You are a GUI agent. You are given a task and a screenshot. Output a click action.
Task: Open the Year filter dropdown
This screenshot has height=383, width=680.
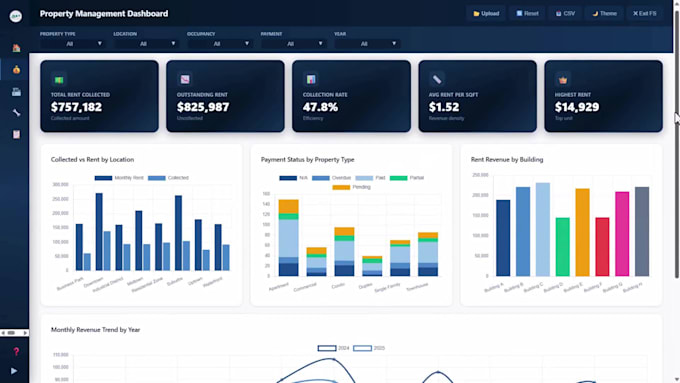coord(367,44)
